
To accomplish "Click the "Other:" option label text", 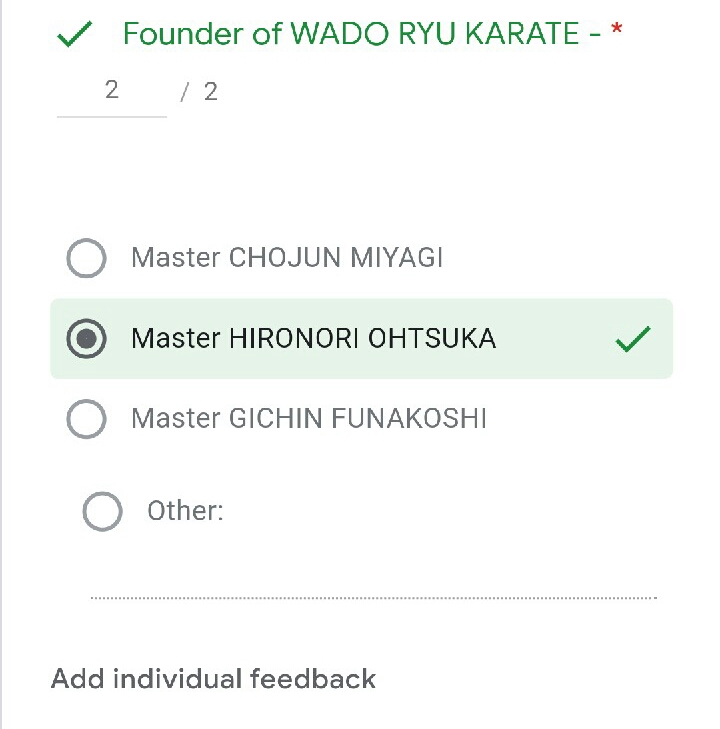I will tap(185, 511).
